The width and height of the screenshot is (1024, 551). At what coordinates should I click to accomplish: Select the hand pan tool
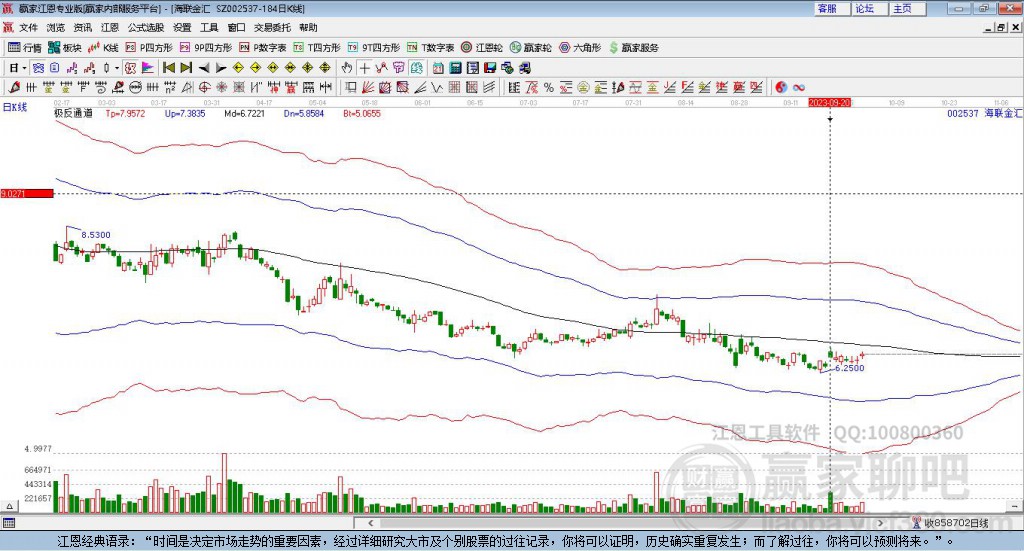click(x=347, y=68)
